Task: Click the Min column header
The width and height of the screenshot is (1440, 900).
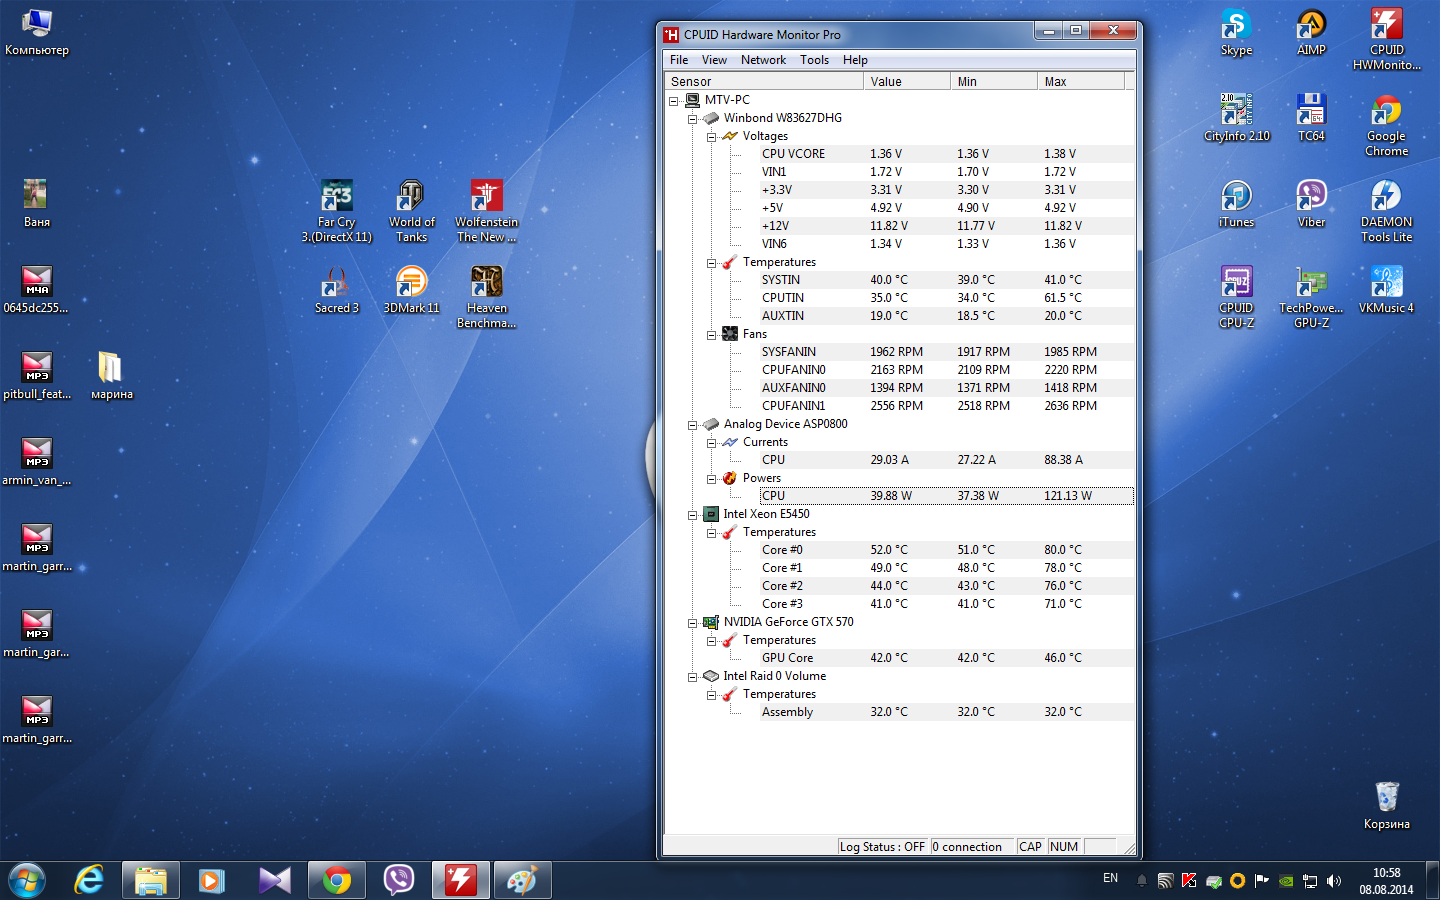Action: (994, 82)
